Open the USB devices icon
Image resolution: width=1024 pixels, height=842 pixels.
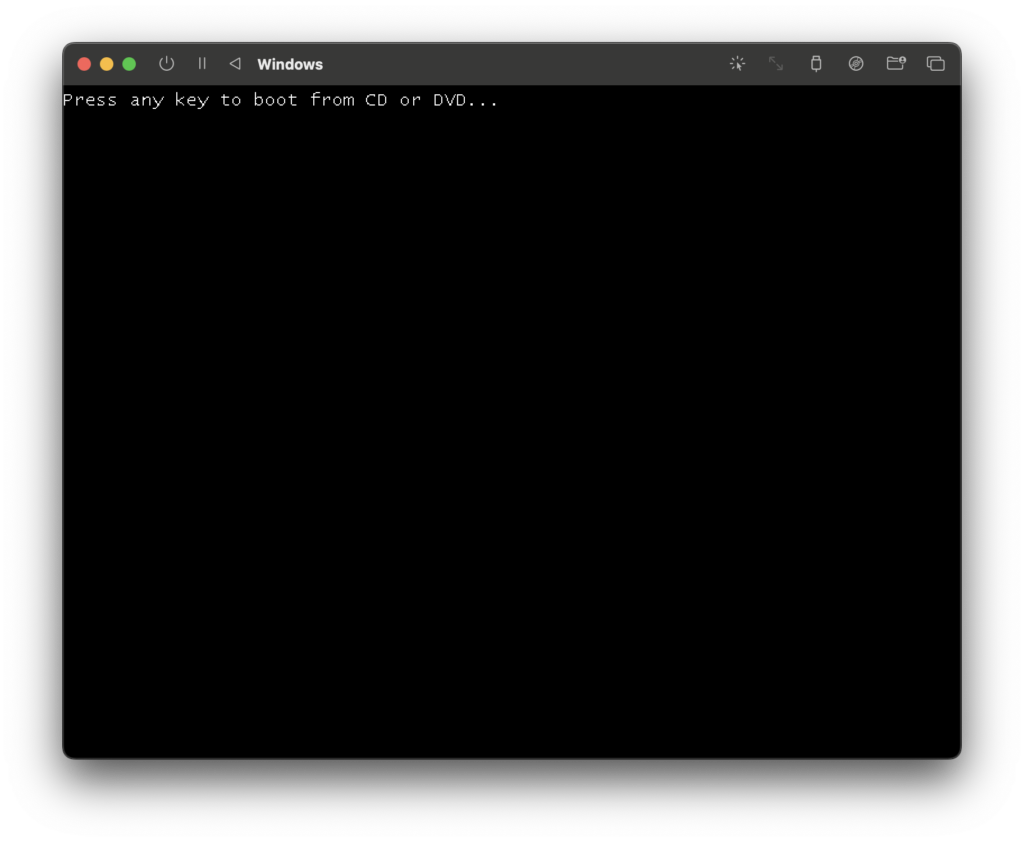point(816,63)
